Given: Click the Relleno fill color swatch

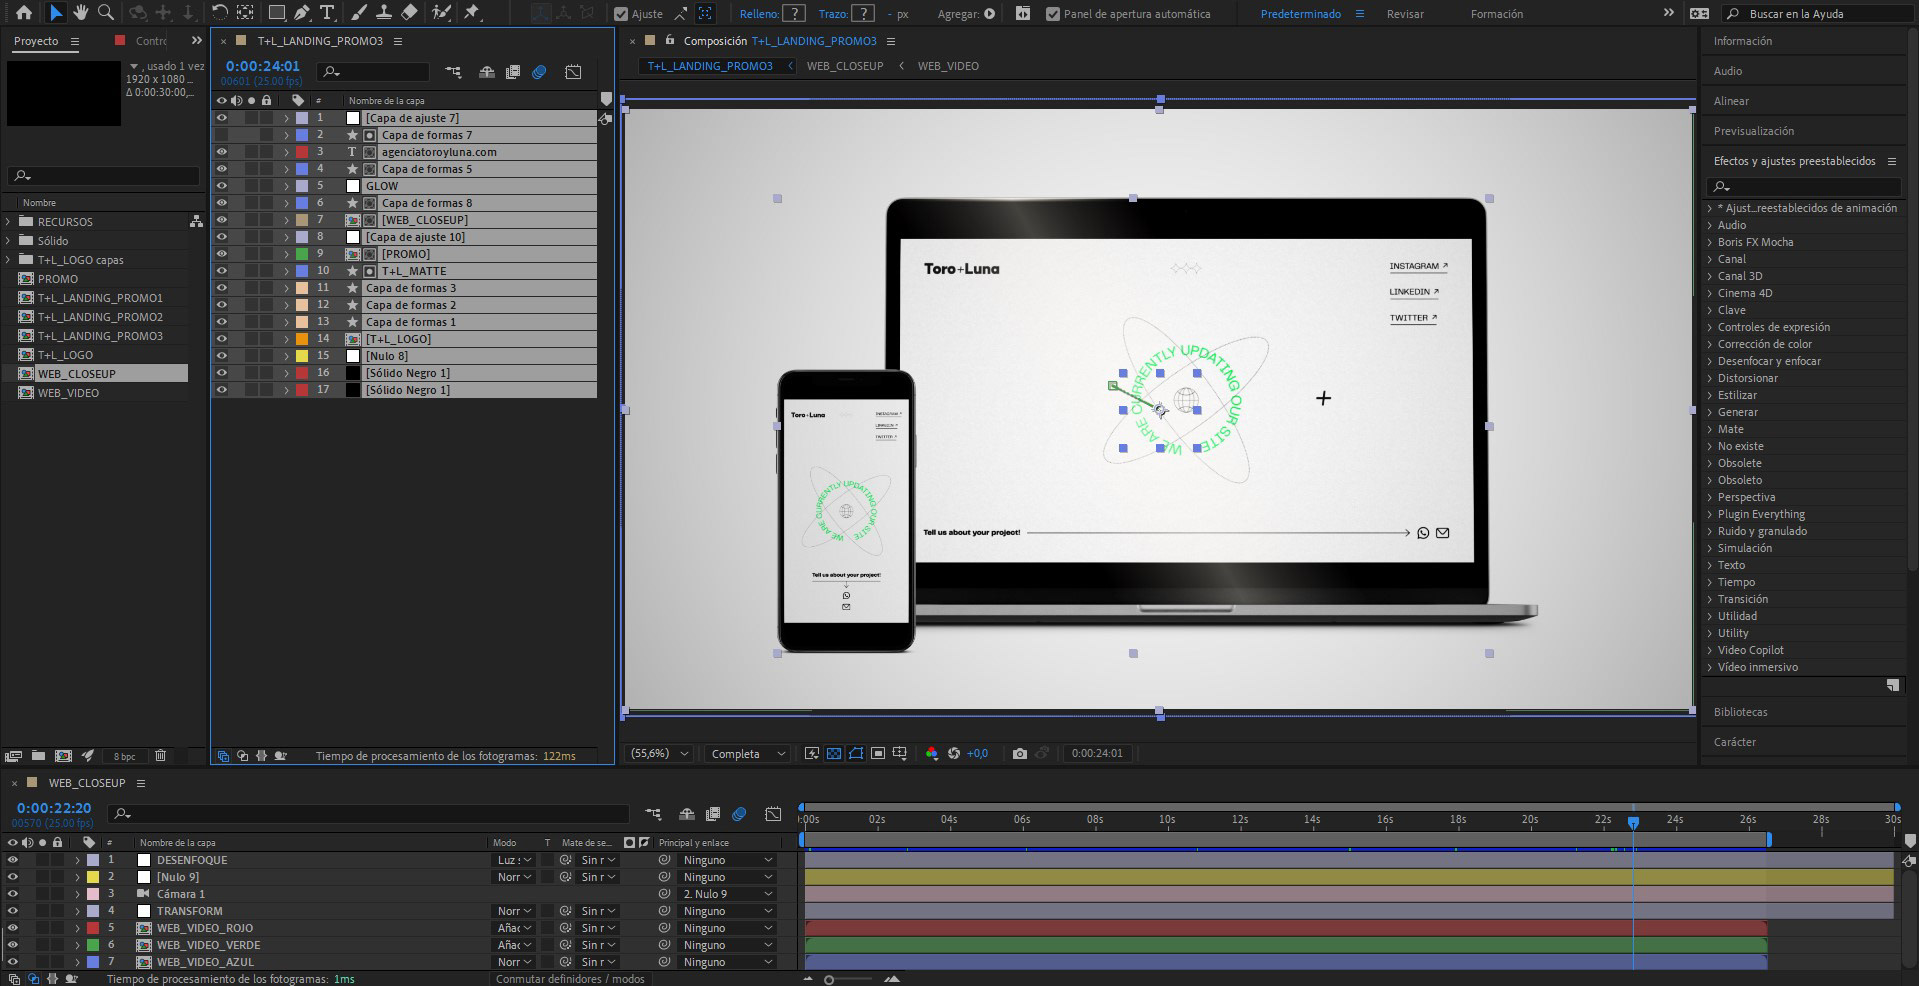Looking at the screenshot, I should (x=793, y=14).
